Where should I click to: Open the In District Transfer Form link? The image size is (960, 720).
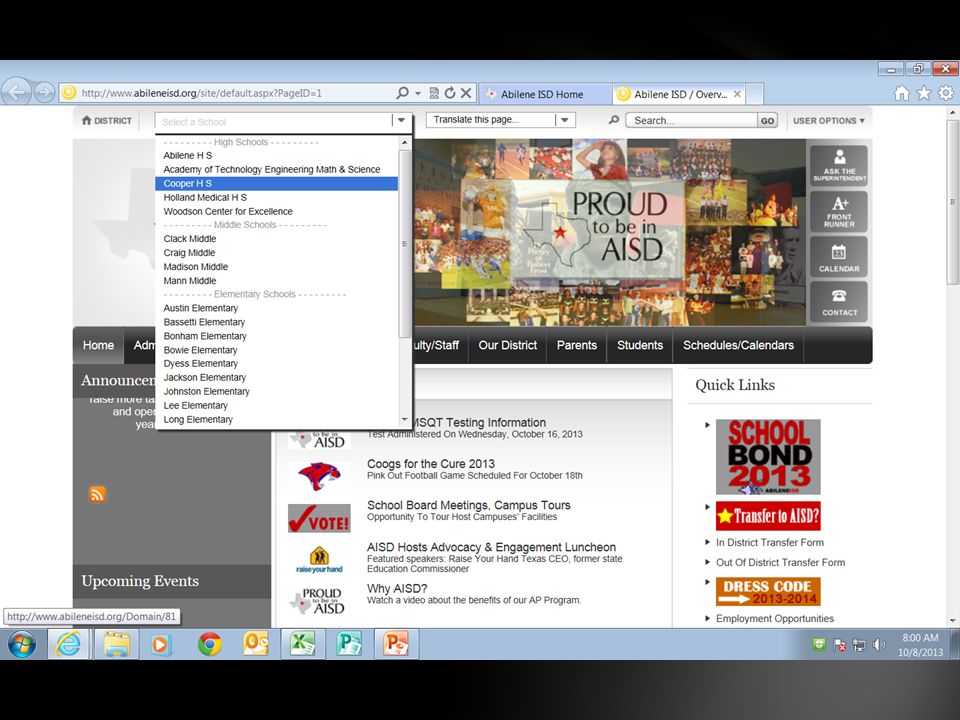click(x=770, y=542)
